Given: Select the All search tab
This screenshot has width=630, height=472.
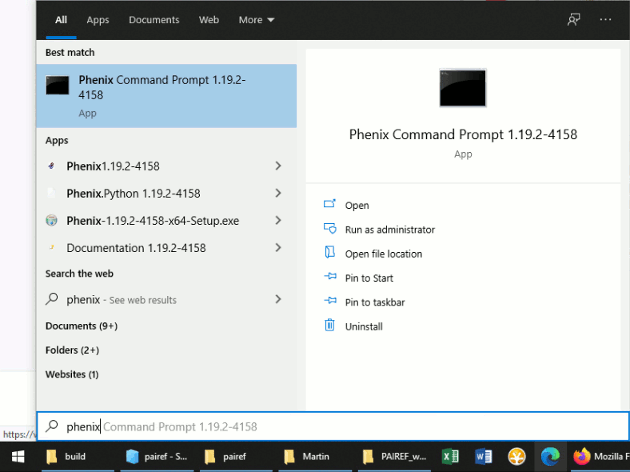Looking at the screenshot, I should [x=61, y=20].
